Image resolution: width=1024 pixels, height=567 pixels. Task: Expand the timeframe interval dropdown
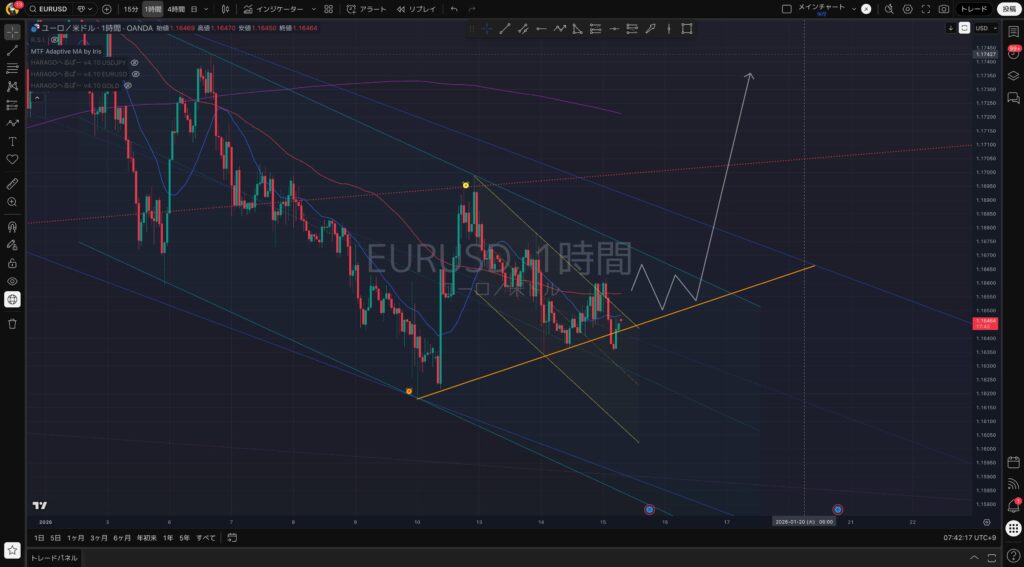206,9
